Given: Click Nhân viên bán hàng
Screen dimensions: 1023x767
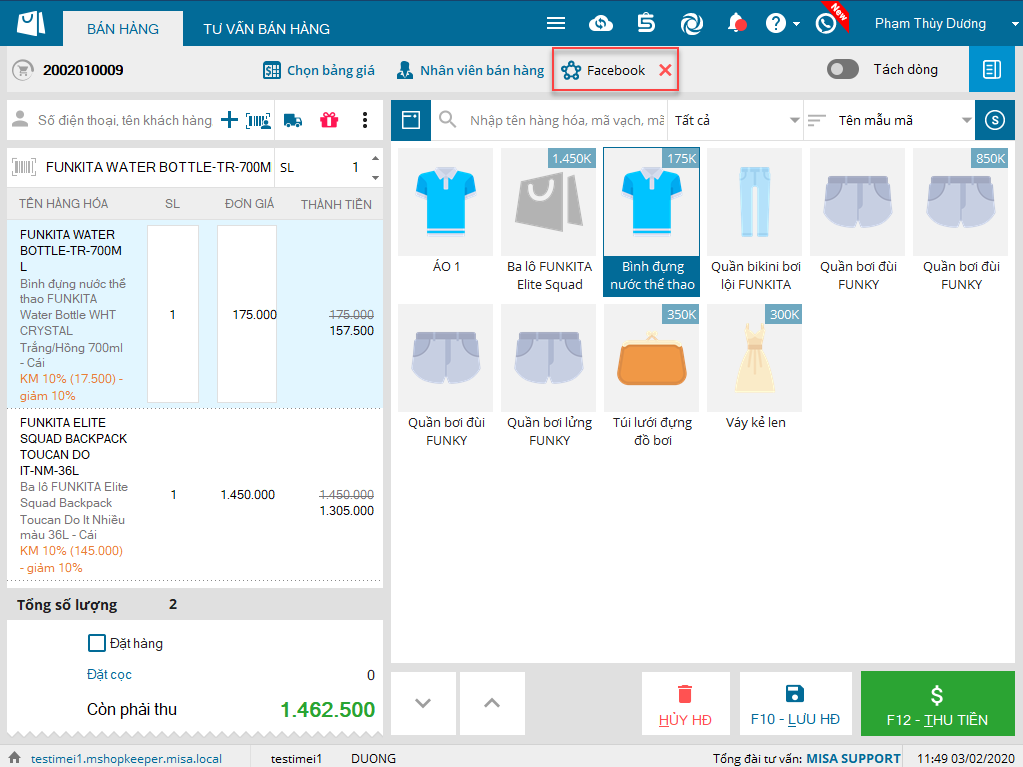Looking at the screenshot, I should point(470,70).
